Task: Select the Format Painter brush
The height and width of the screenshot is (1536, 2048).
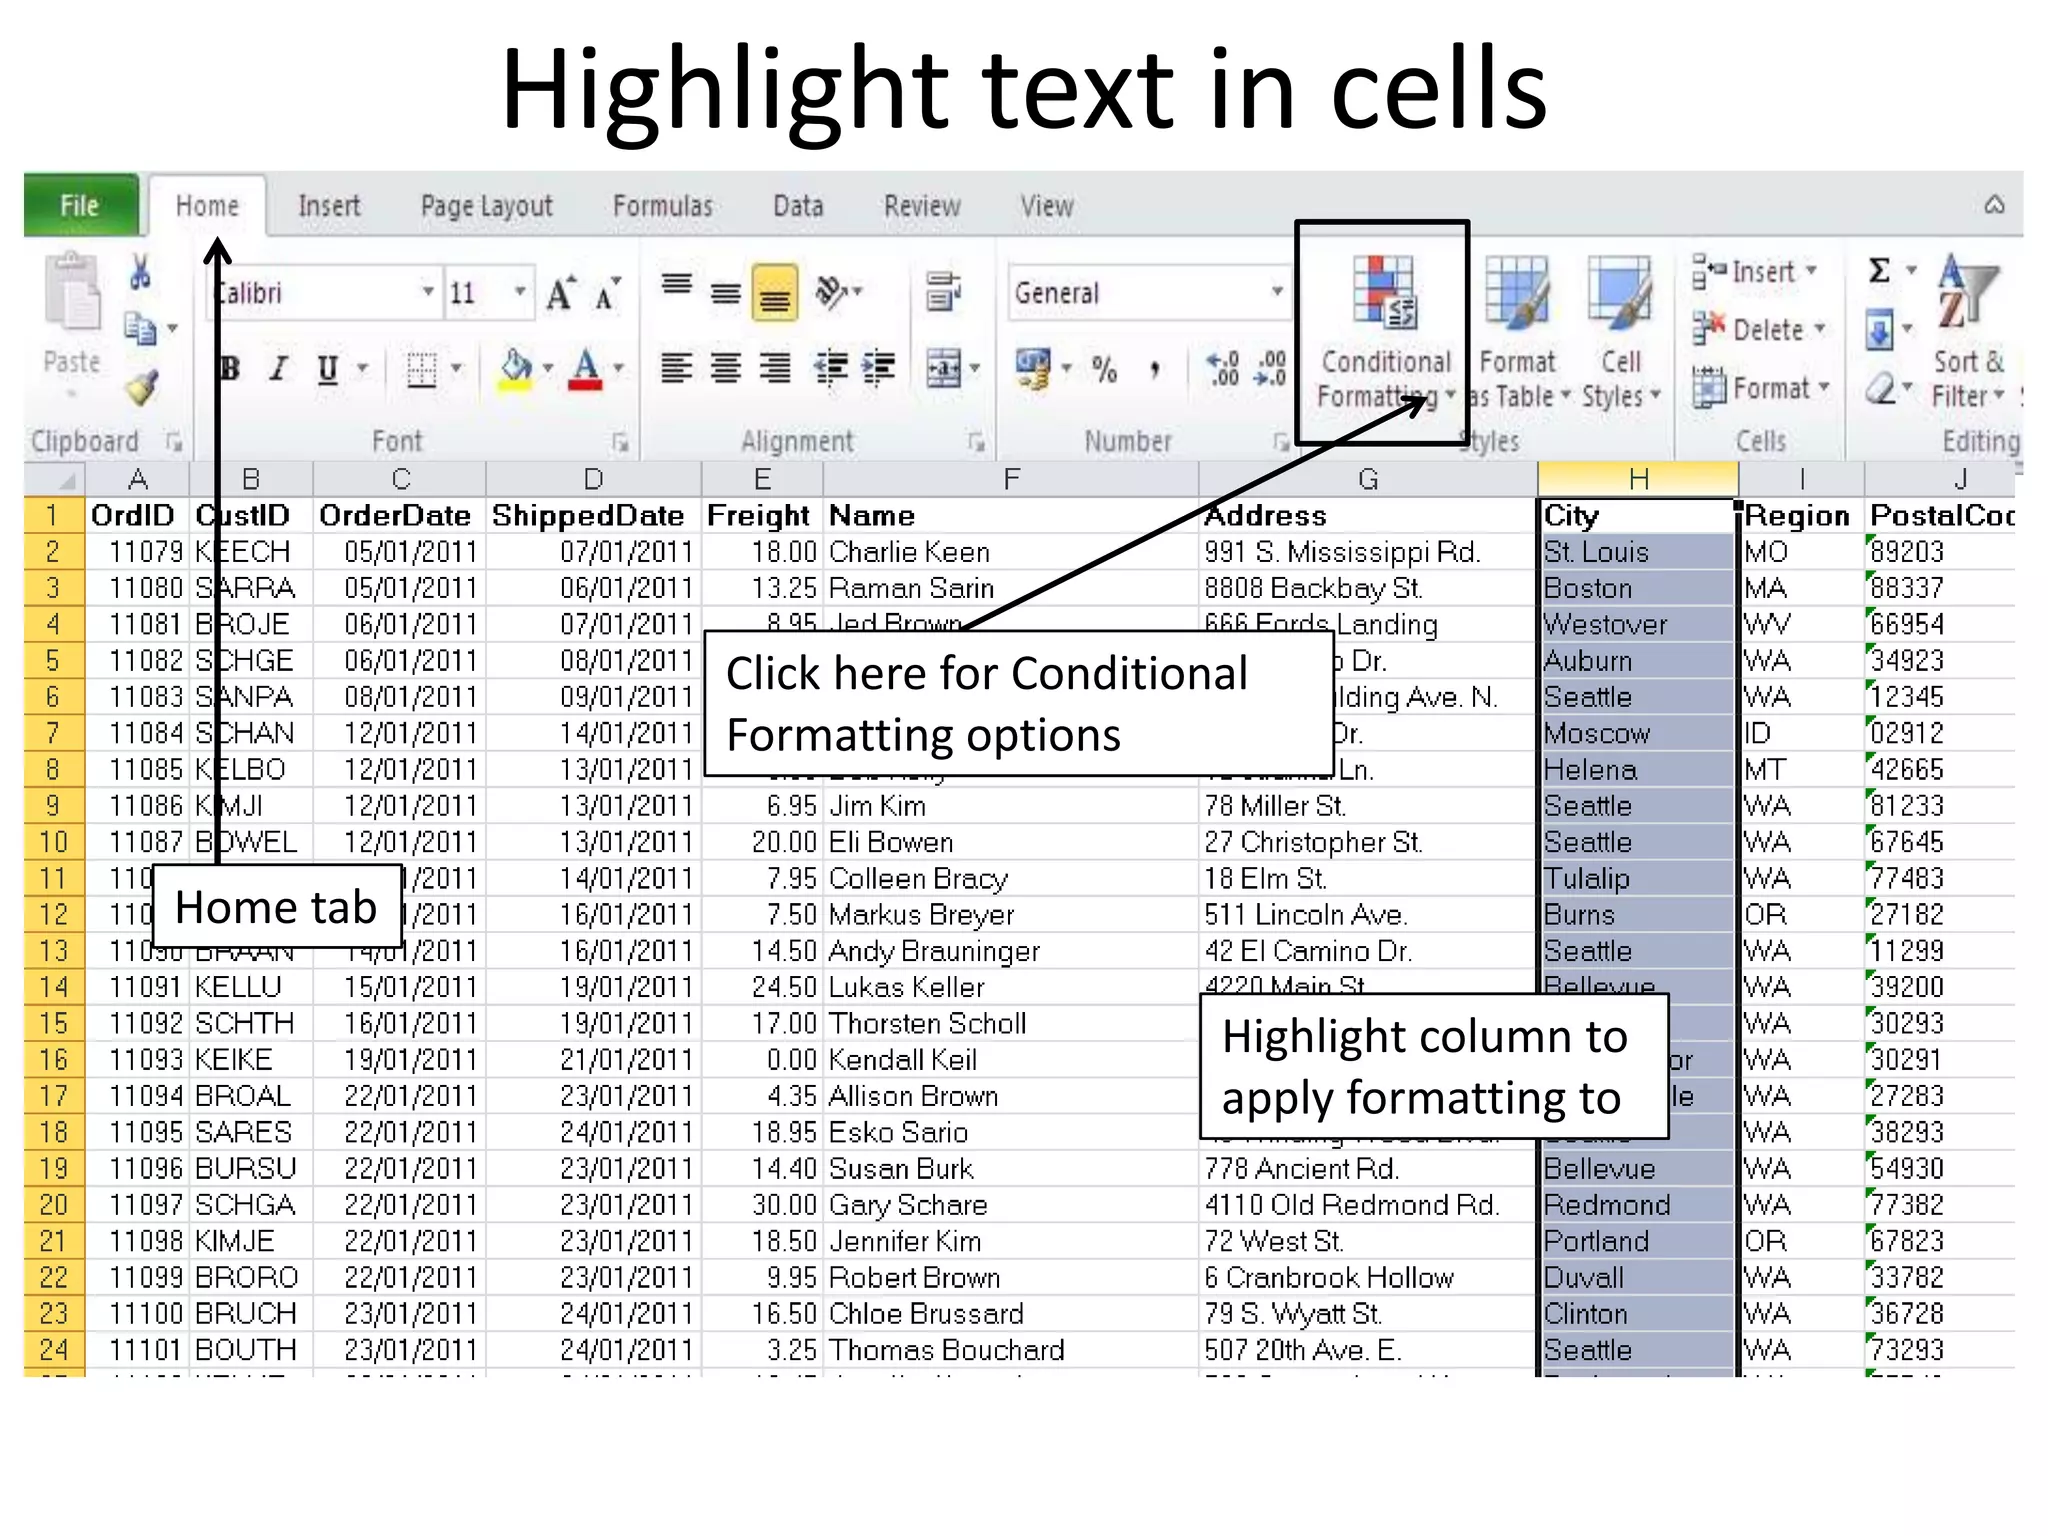Action: 142,387
